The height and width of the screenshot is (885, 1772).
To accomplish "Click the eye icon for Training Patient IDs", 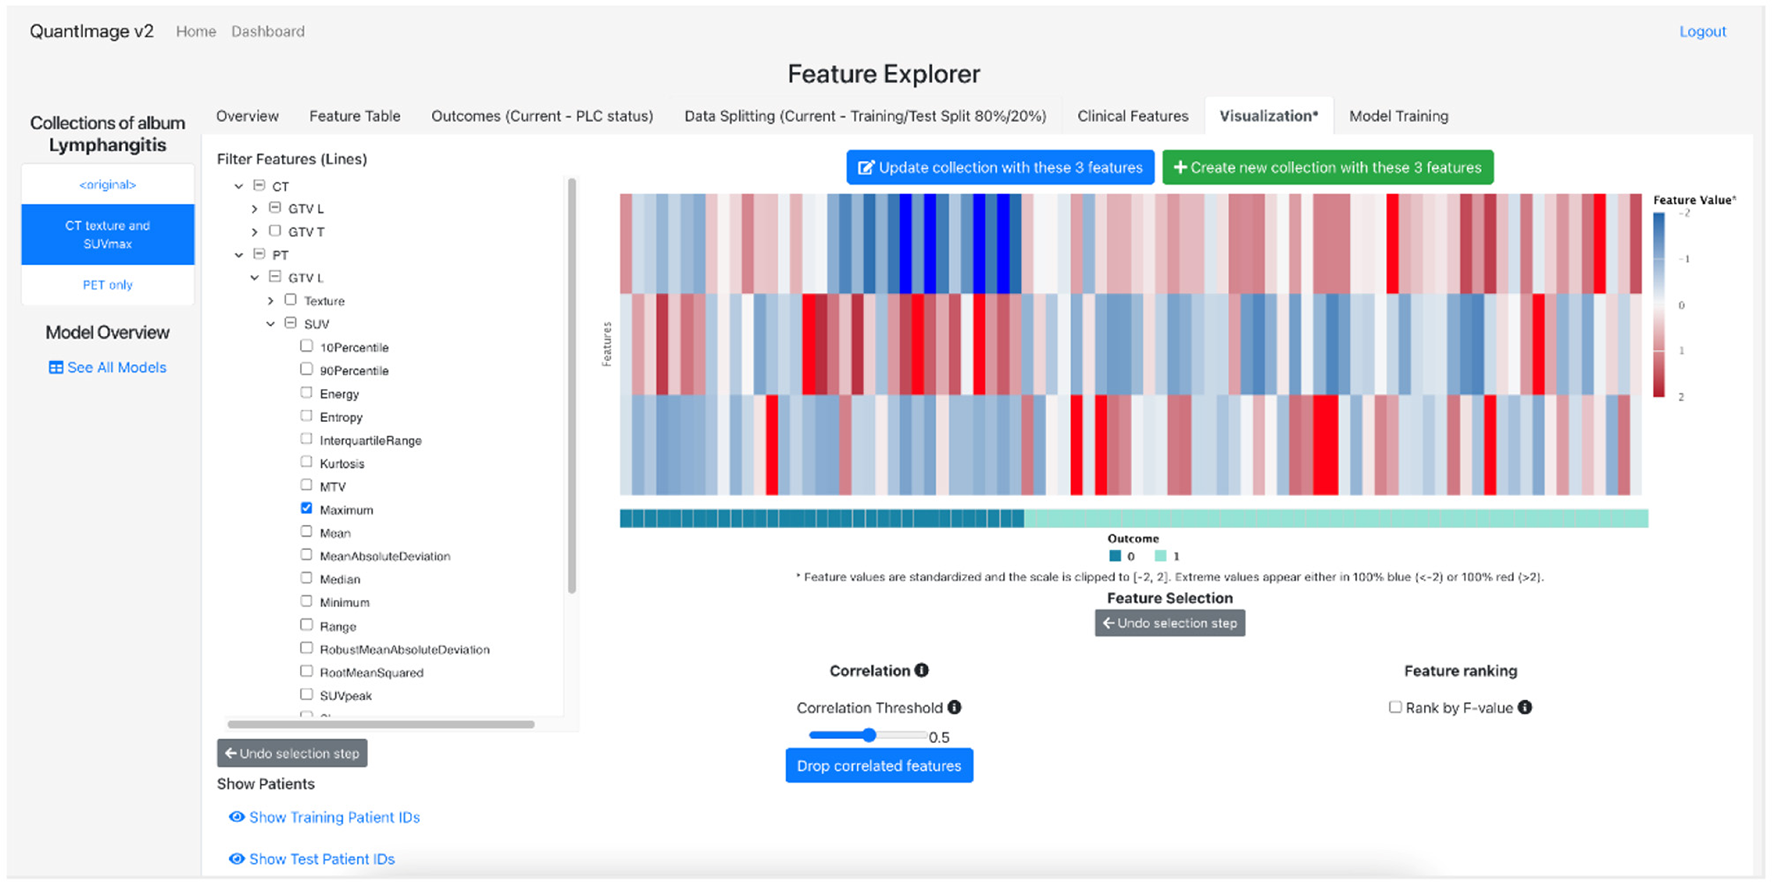I will tap(237, 817).
